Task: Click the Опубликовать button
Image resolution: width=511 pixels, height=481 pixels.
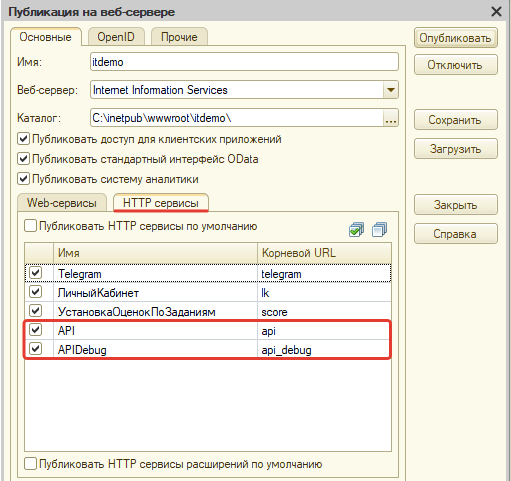Action: coord(456,38)
